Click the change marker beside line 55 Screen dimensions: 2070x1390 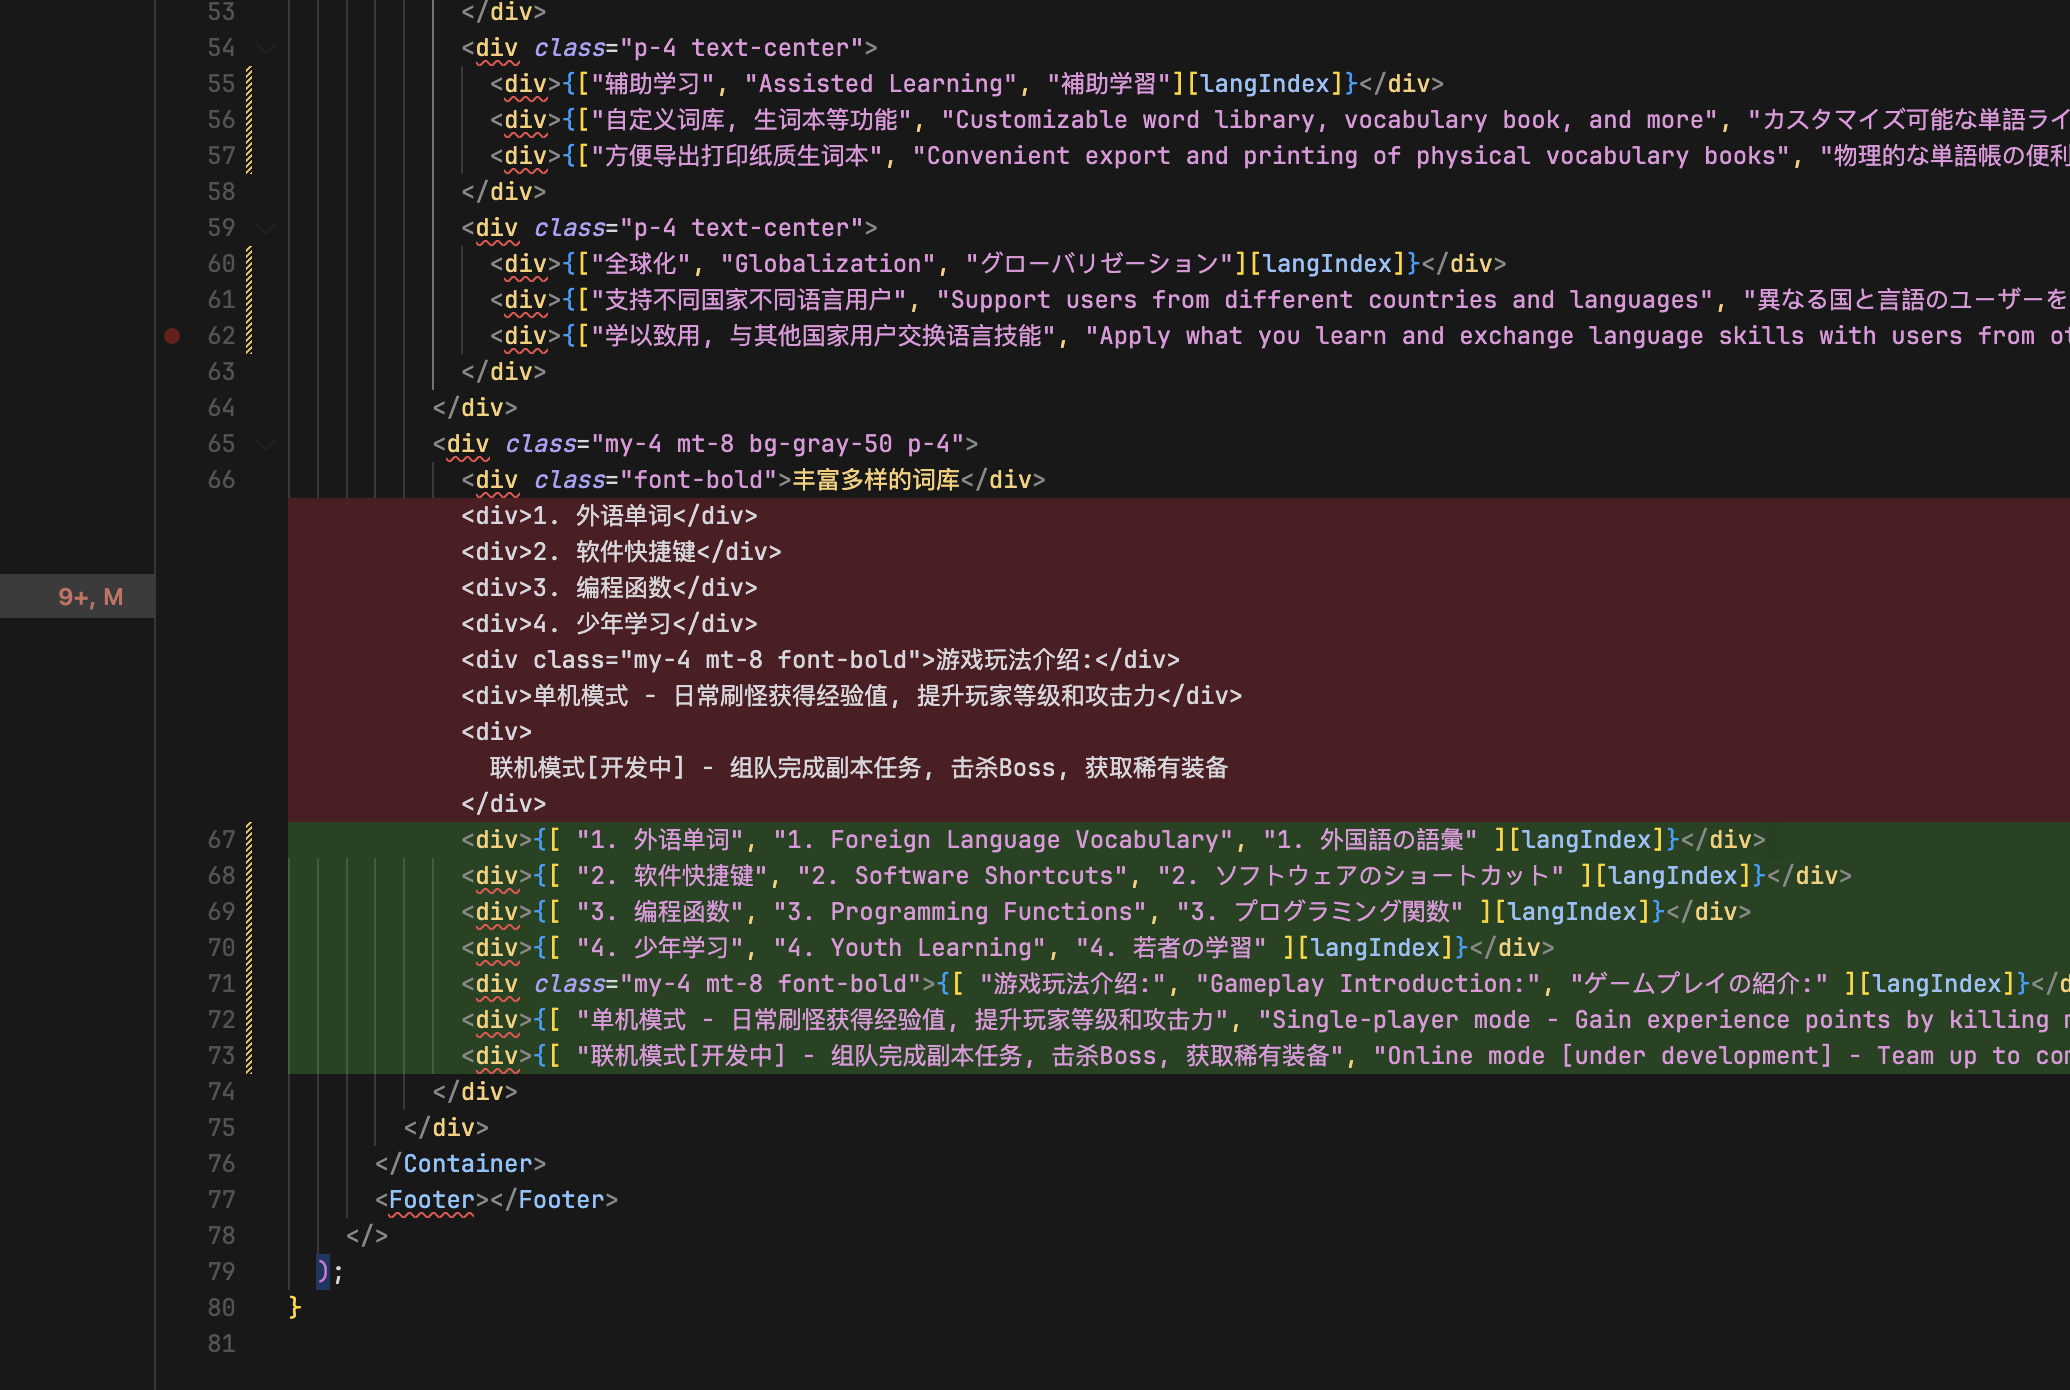[x=249, y=84]
